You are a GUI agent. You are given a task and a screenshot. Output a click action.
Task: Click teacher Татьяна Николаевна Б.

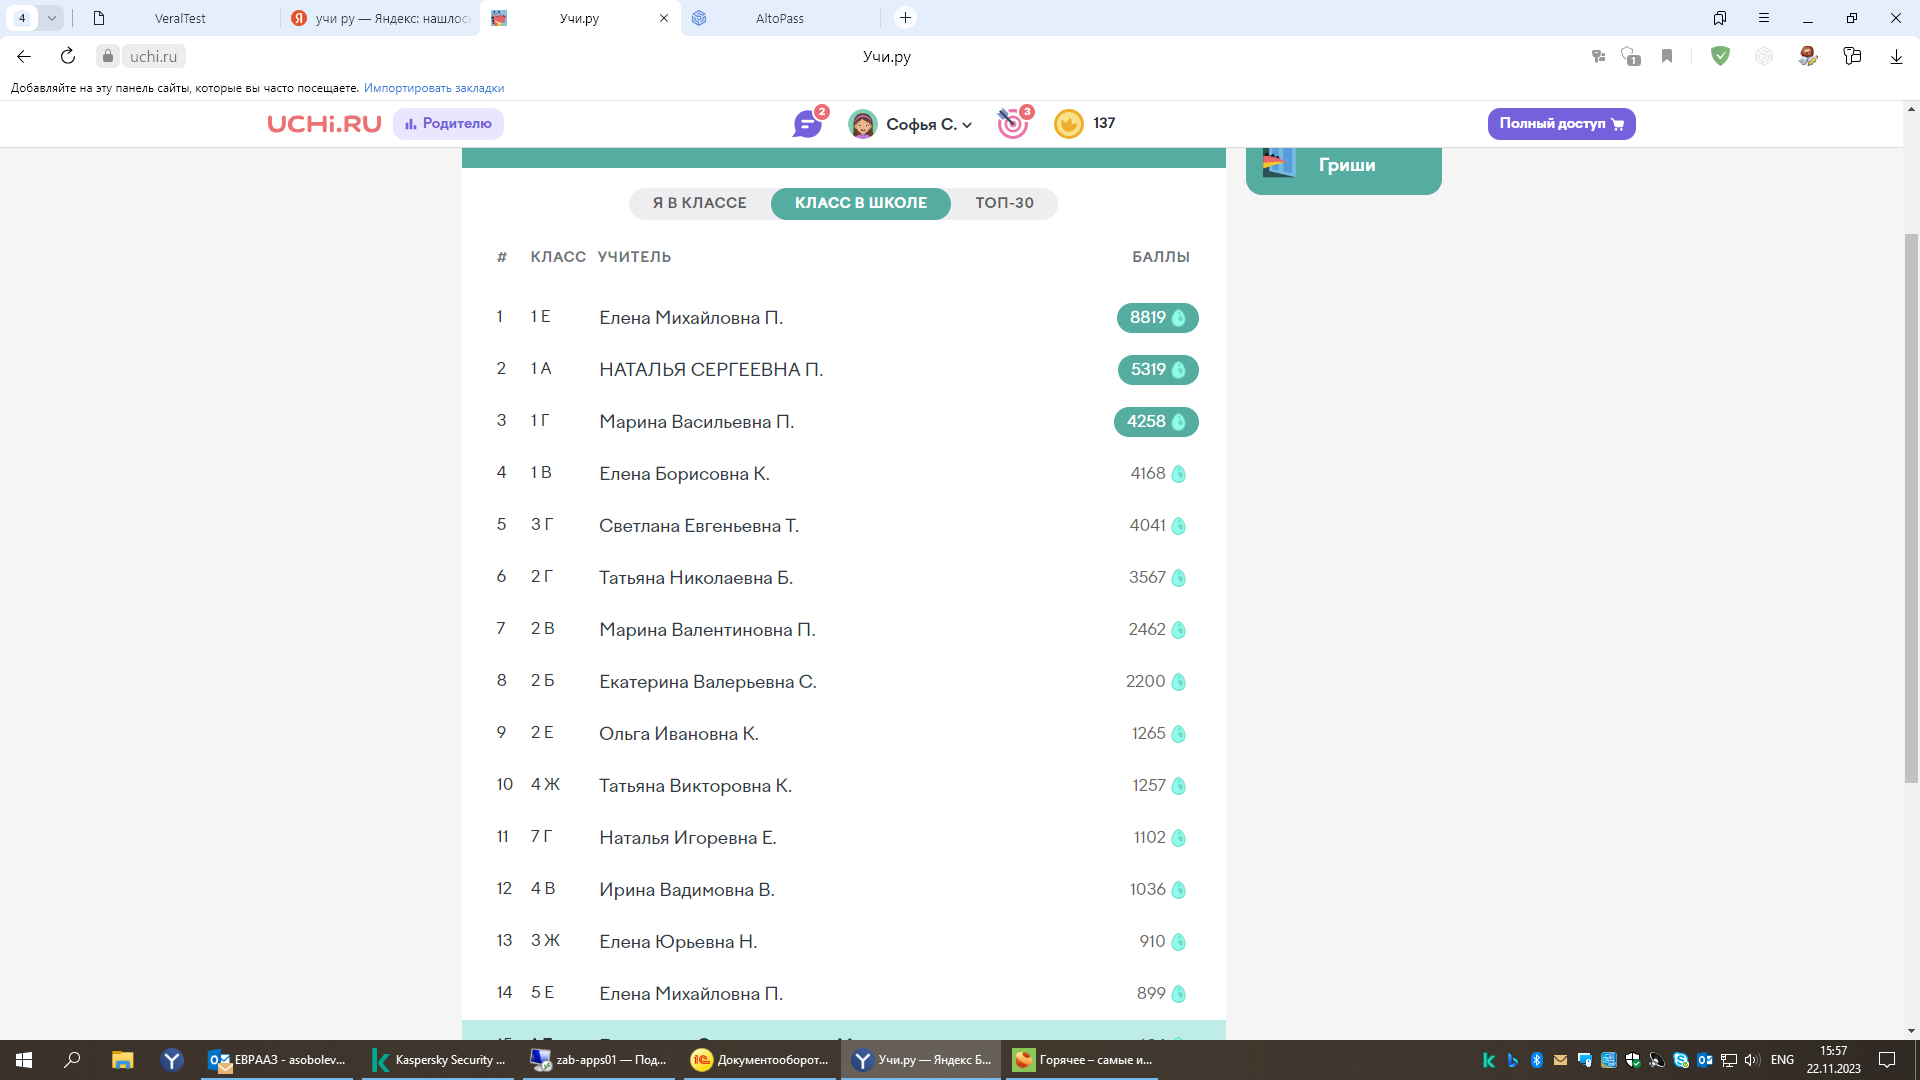point(696,578)
